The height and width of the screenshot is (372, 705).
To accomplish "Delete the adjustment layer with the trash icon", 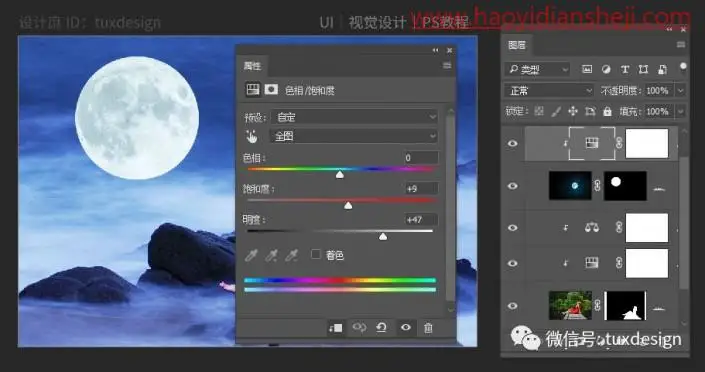I will pos(428,328).
